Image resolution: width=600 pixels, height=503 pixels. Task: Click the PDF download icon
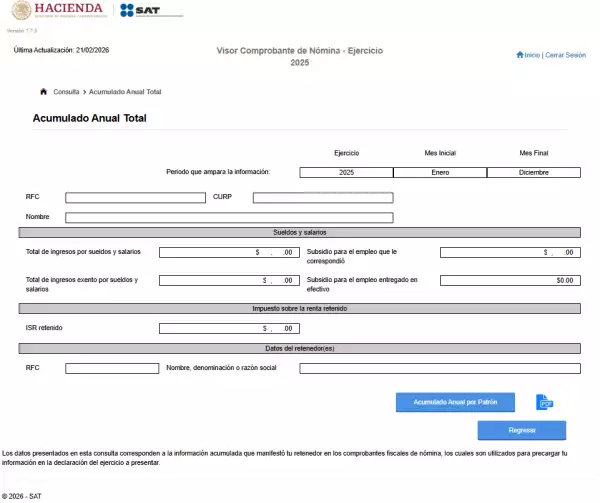click(x=545, y=402)
